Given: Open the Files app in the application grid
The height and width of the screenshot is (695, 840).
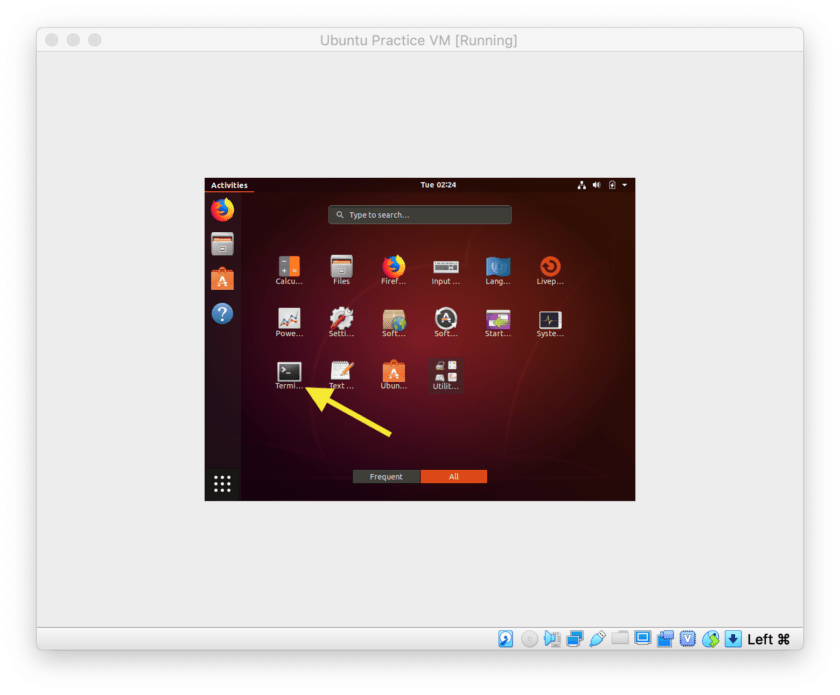Looking at the screenshot, I should tap(341, 271).
